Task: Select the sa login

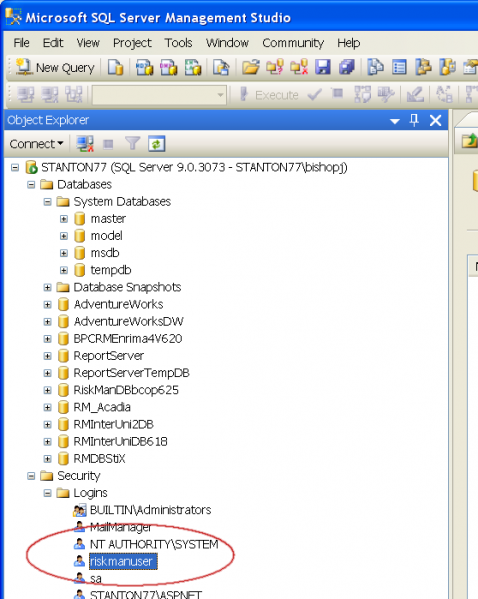Action: [96, 579]
